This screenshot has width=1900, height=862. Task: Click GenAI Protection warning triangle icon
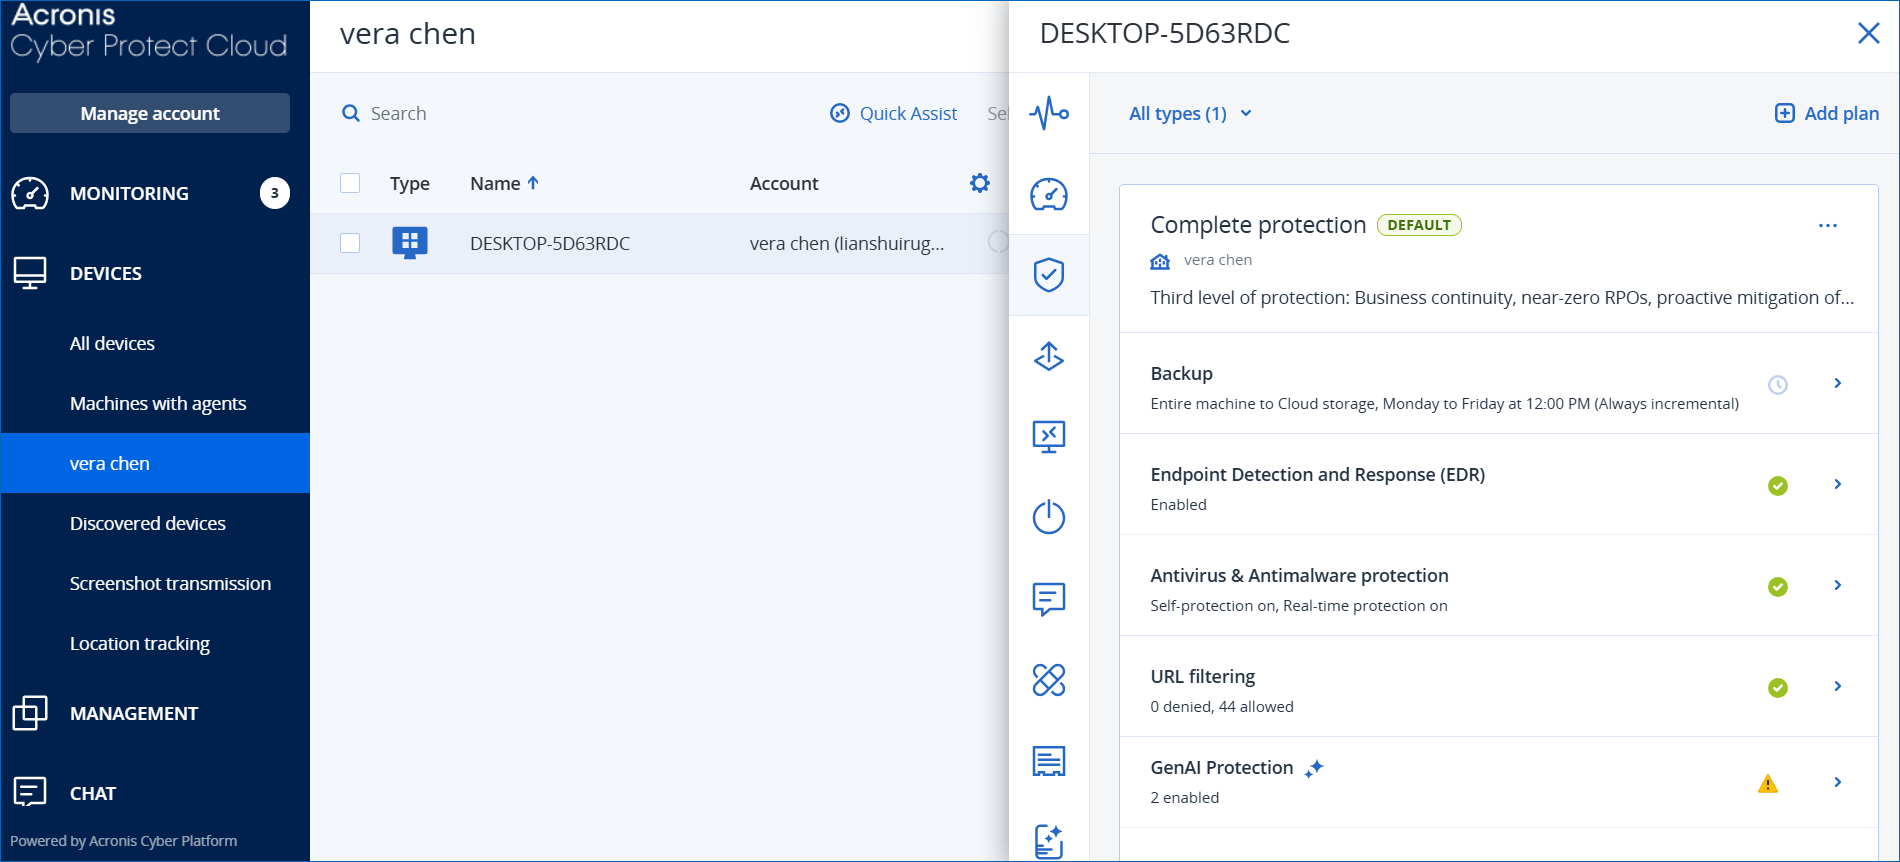1768,784
